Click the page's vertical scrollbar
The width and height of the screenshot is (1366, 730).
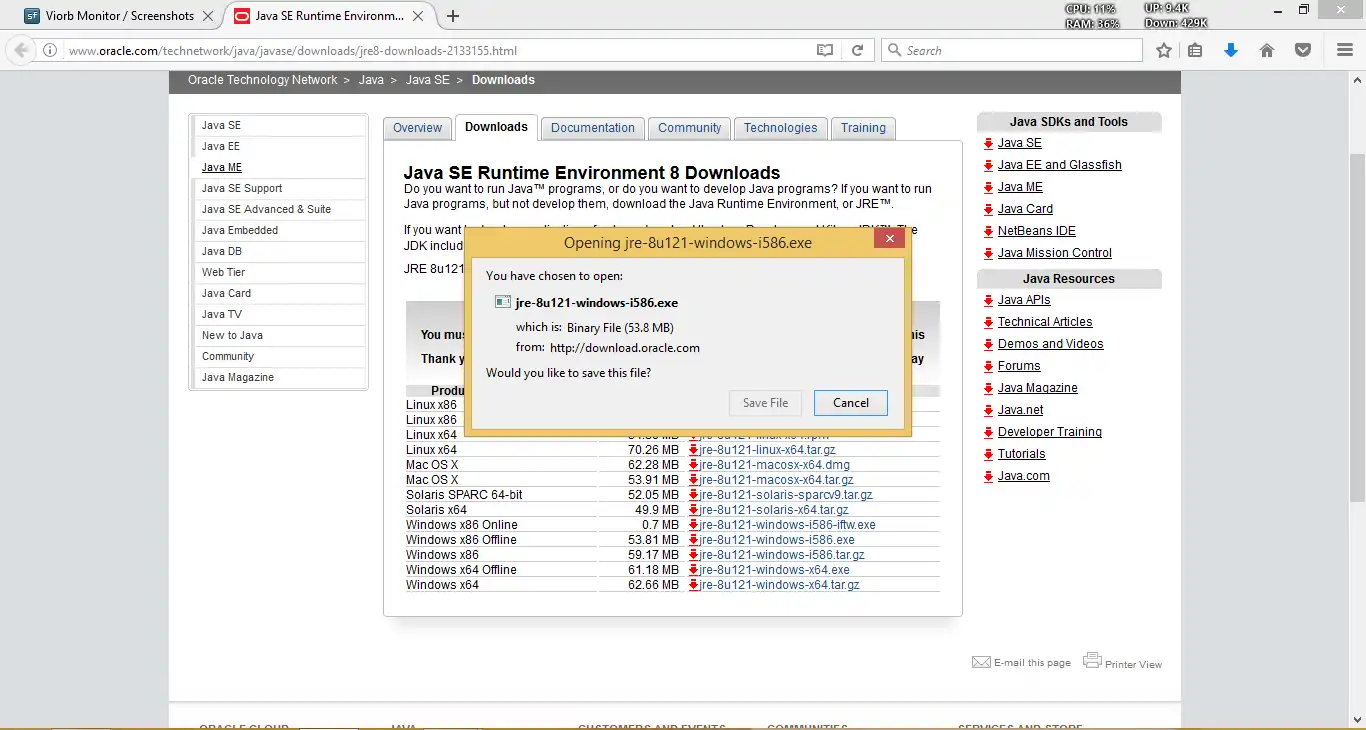point(1357,328)
